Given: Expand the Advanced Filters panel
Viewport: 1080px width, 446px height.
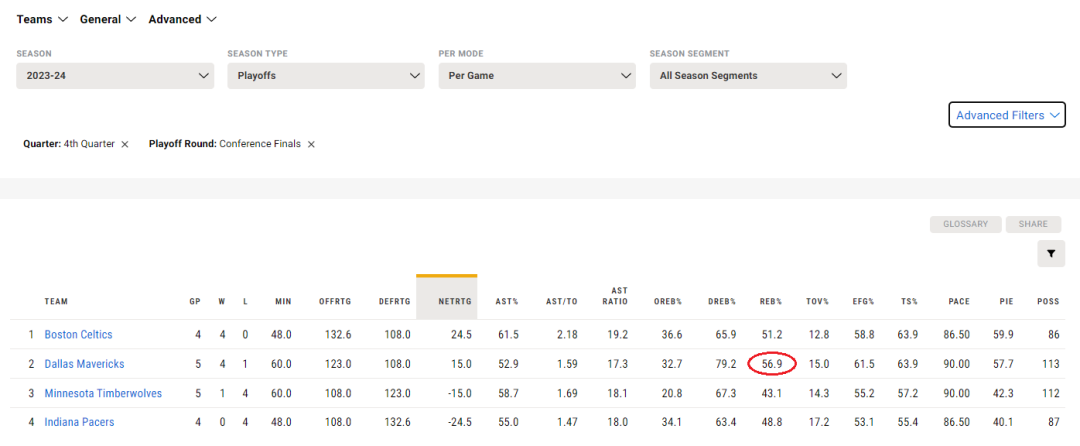Looking at the screenshot, I should [1007, 115].
